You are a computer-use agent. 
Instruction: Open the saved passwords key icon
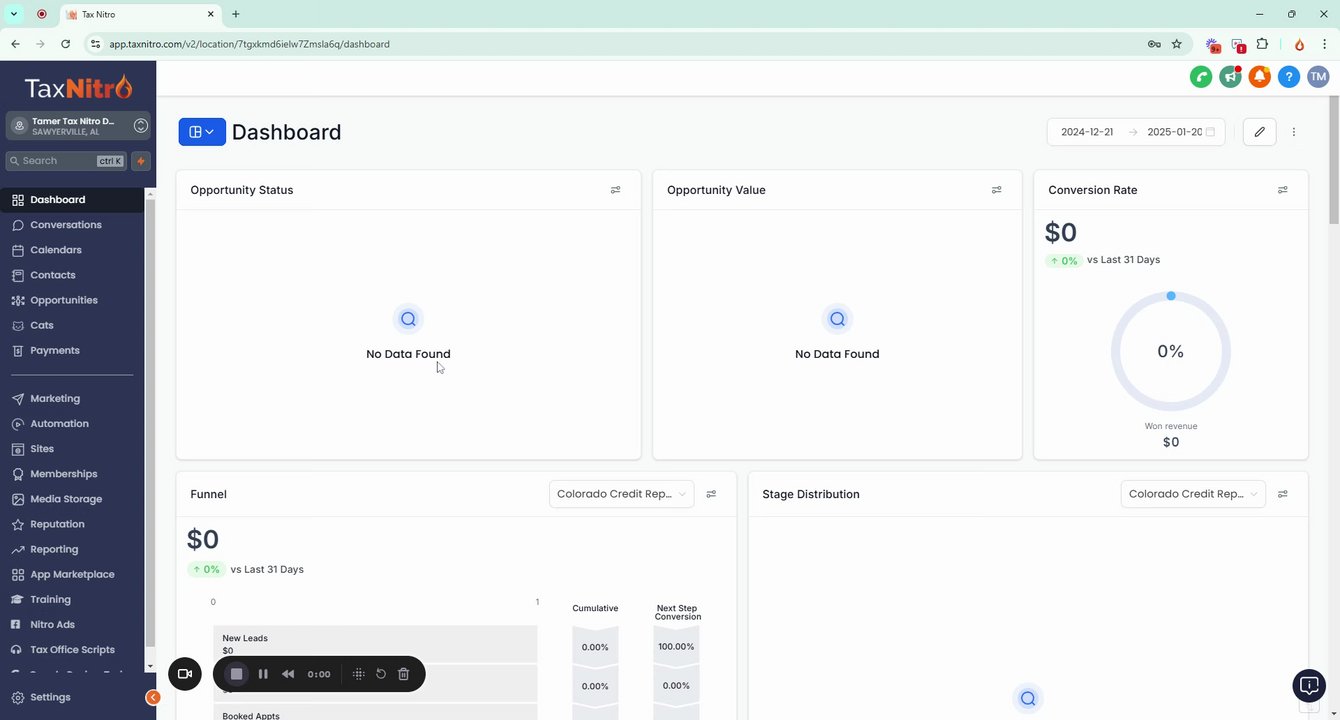point(1154,44)
